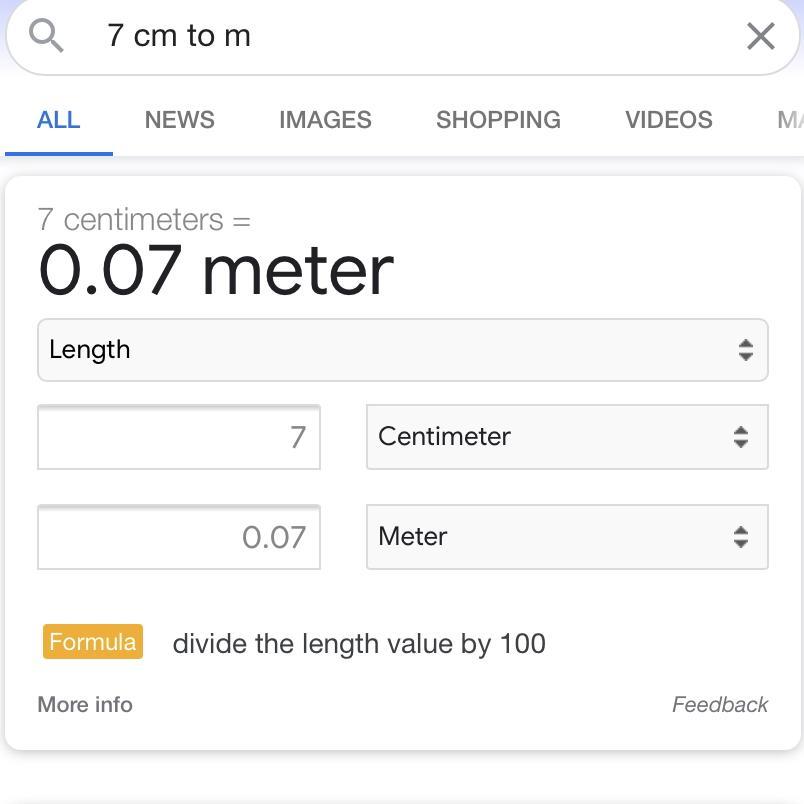Clear the search query with the X
Screen dimensions: 804x804
click(761, 36)
